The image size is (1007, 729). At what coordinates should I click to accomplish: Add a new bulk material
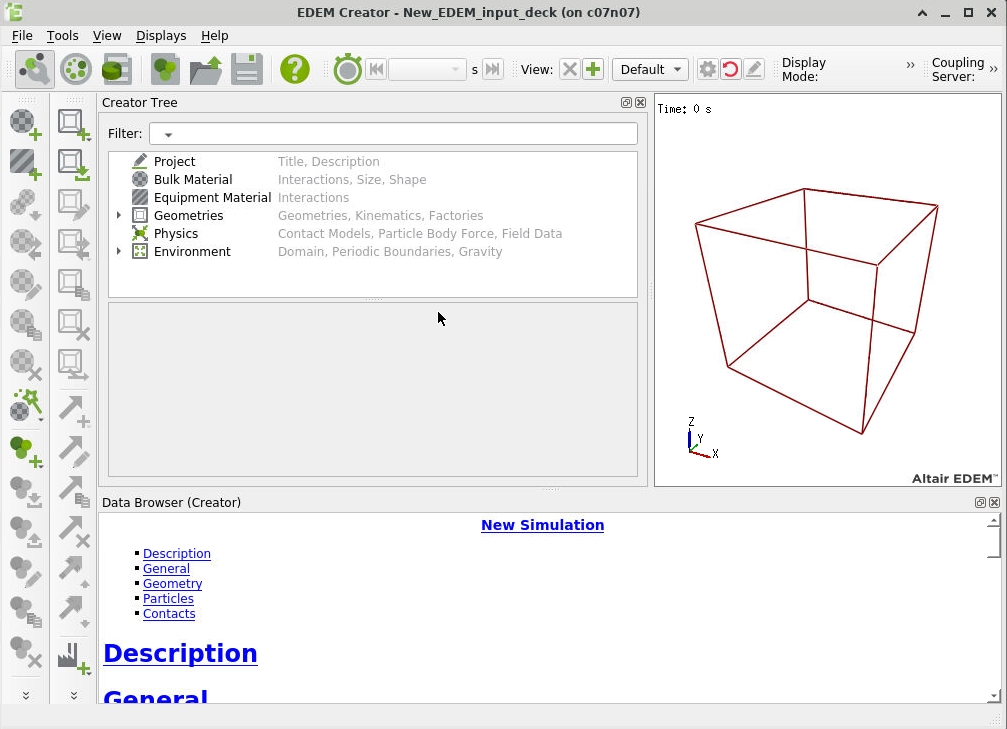coord(26,124)
